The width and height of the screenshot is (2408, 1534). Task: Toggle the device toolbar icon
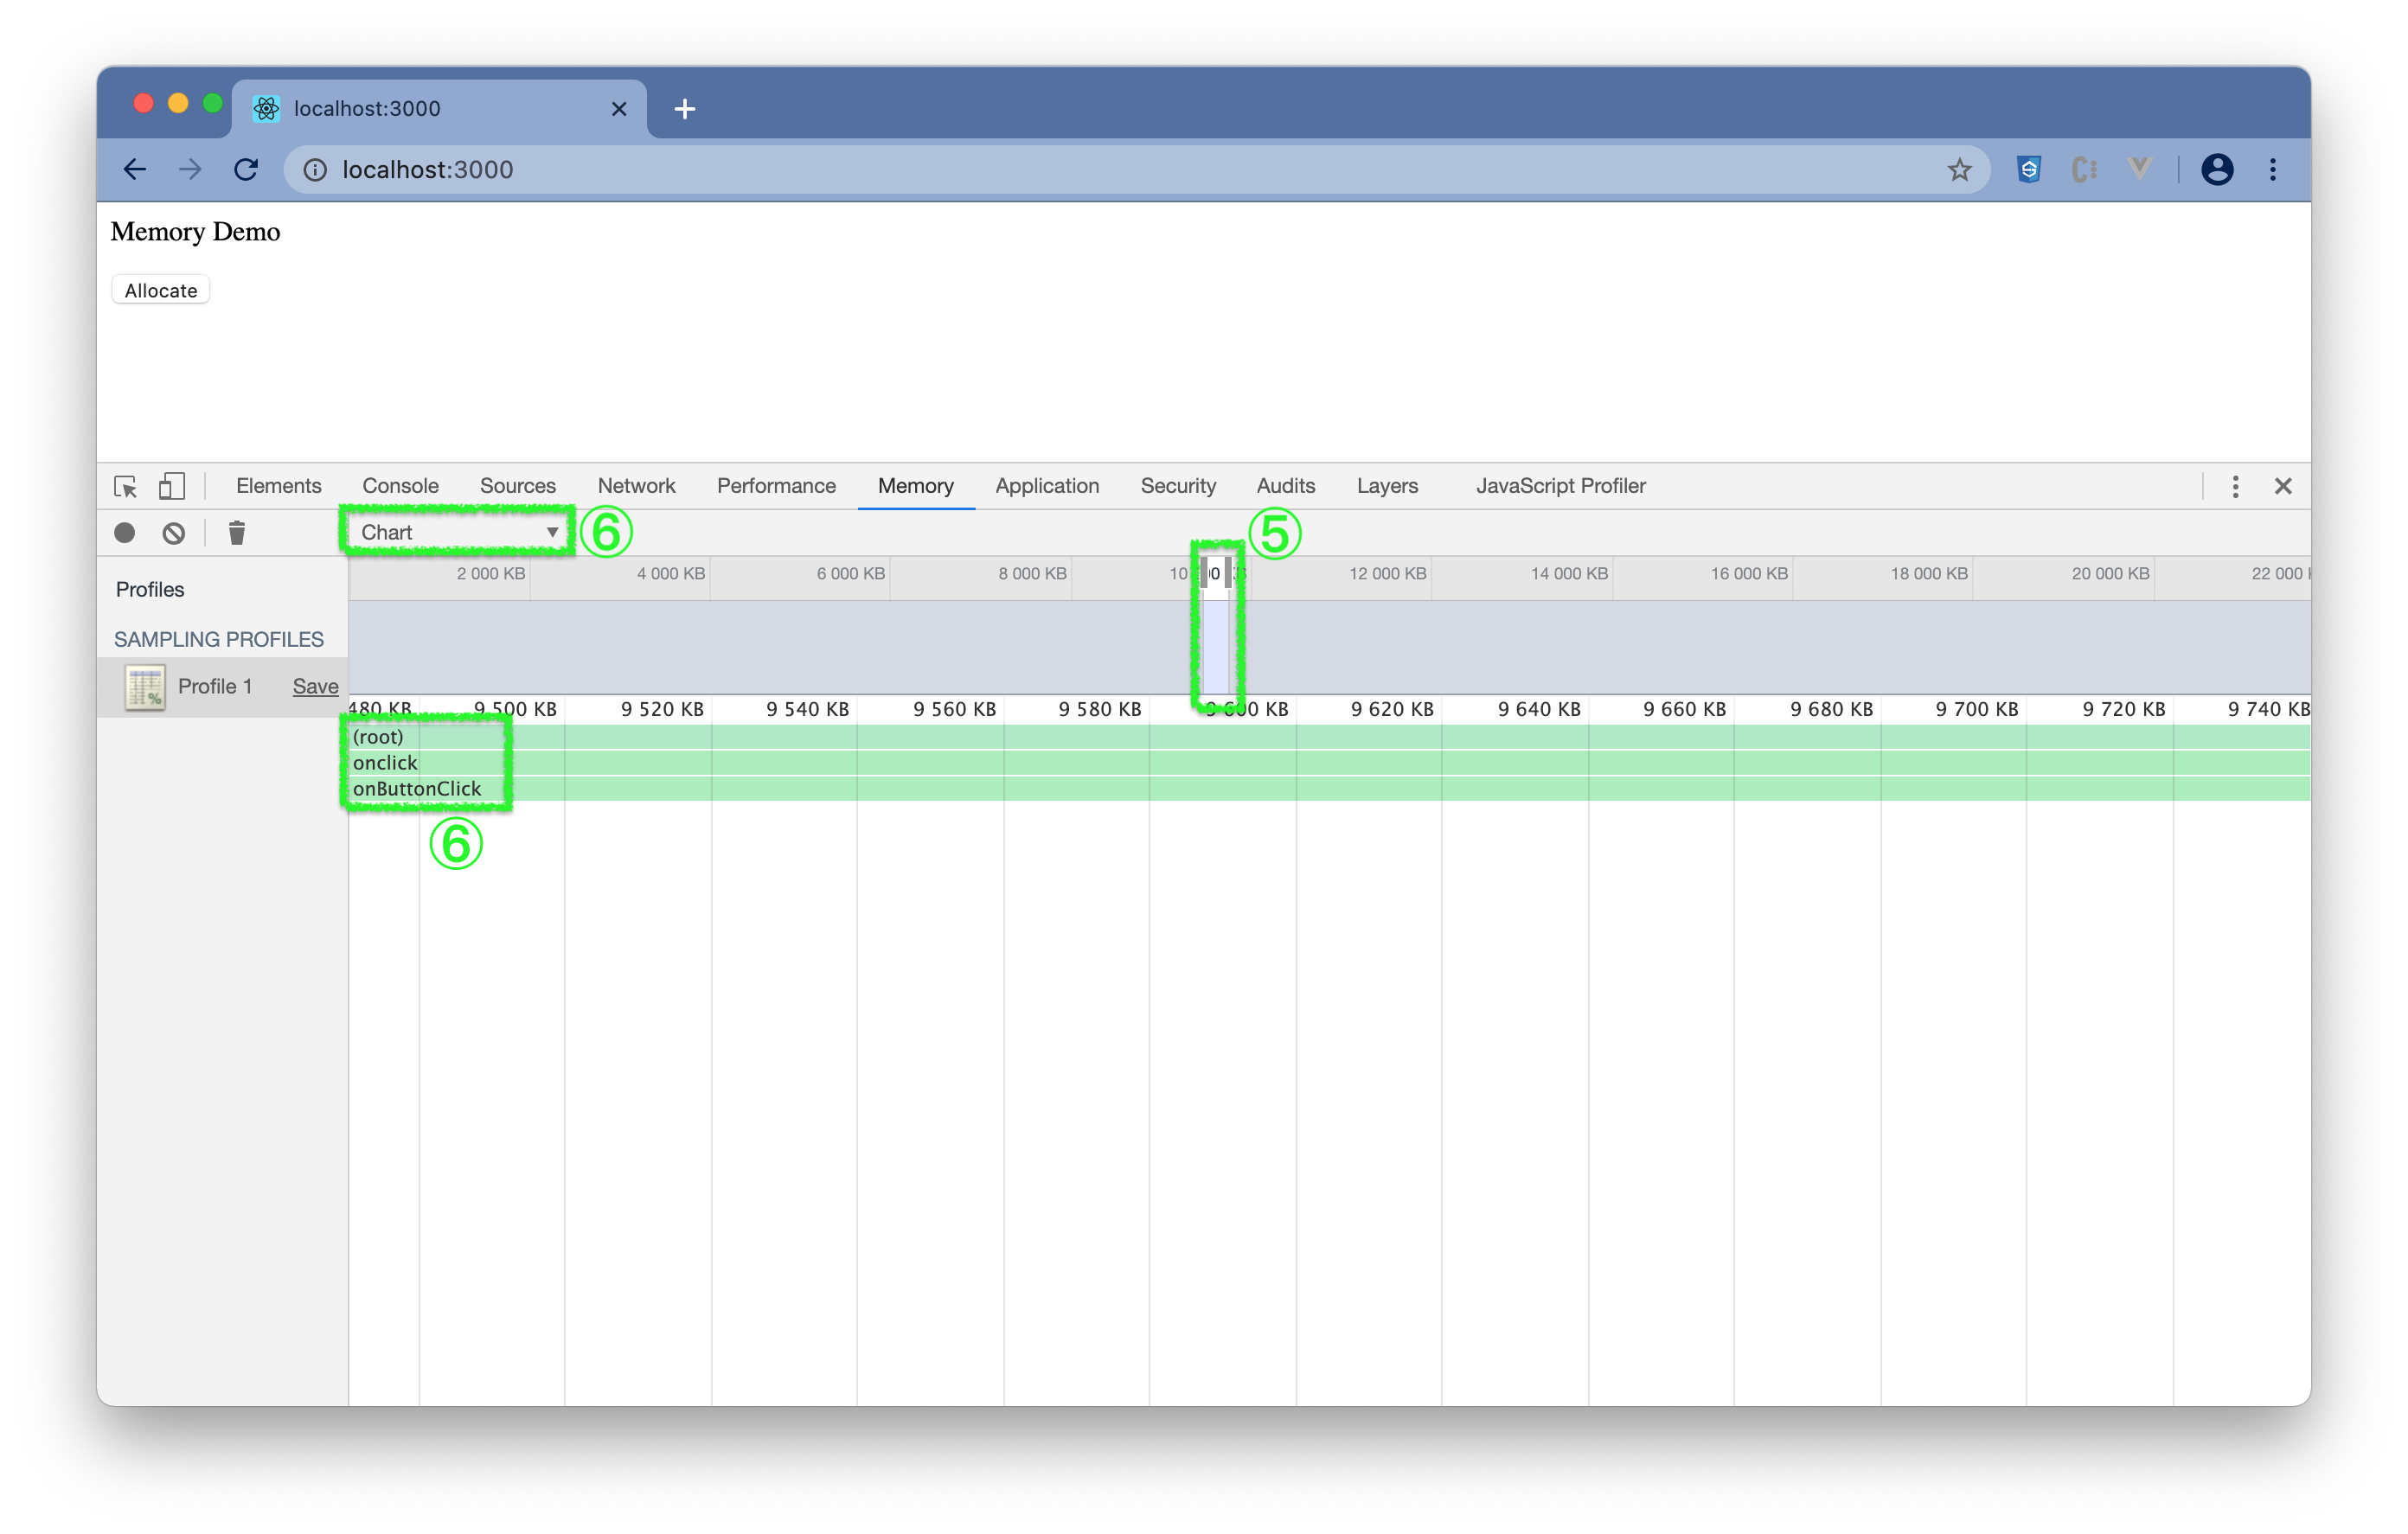point(172,486)
